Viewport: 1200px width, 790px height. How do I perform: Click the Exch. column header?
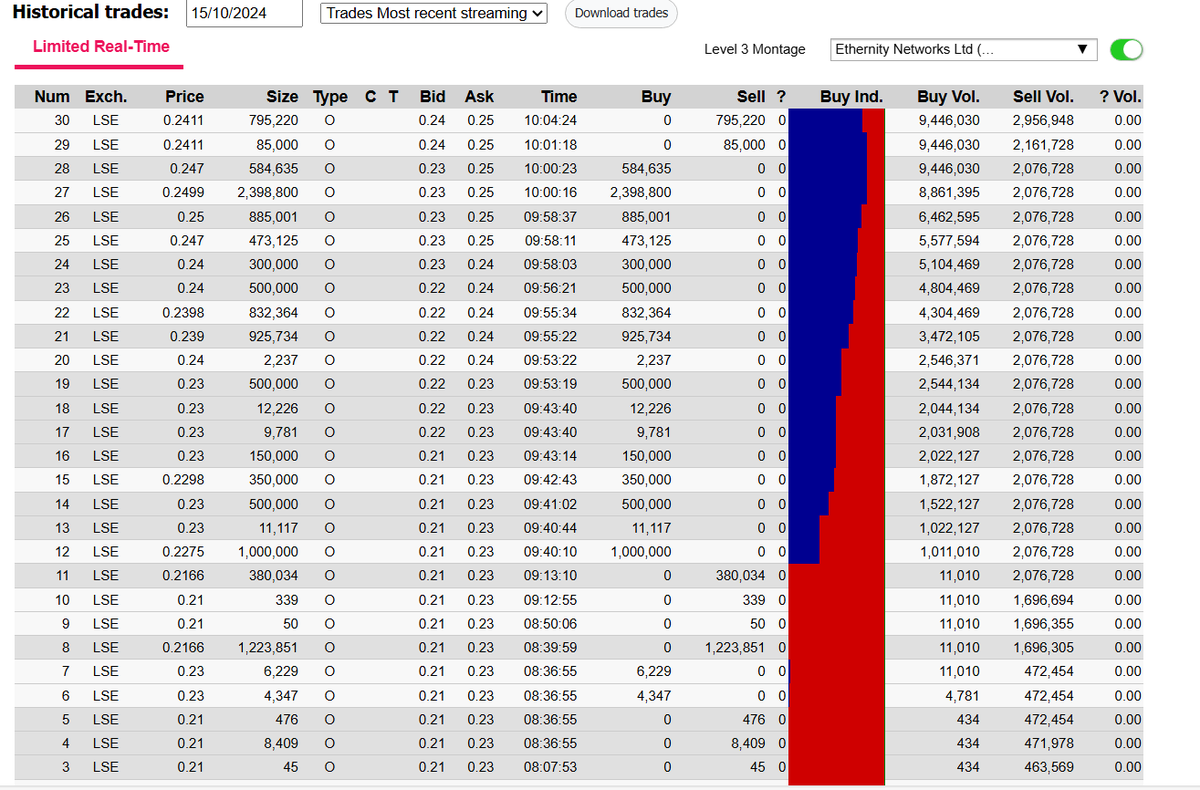[106, 96]
